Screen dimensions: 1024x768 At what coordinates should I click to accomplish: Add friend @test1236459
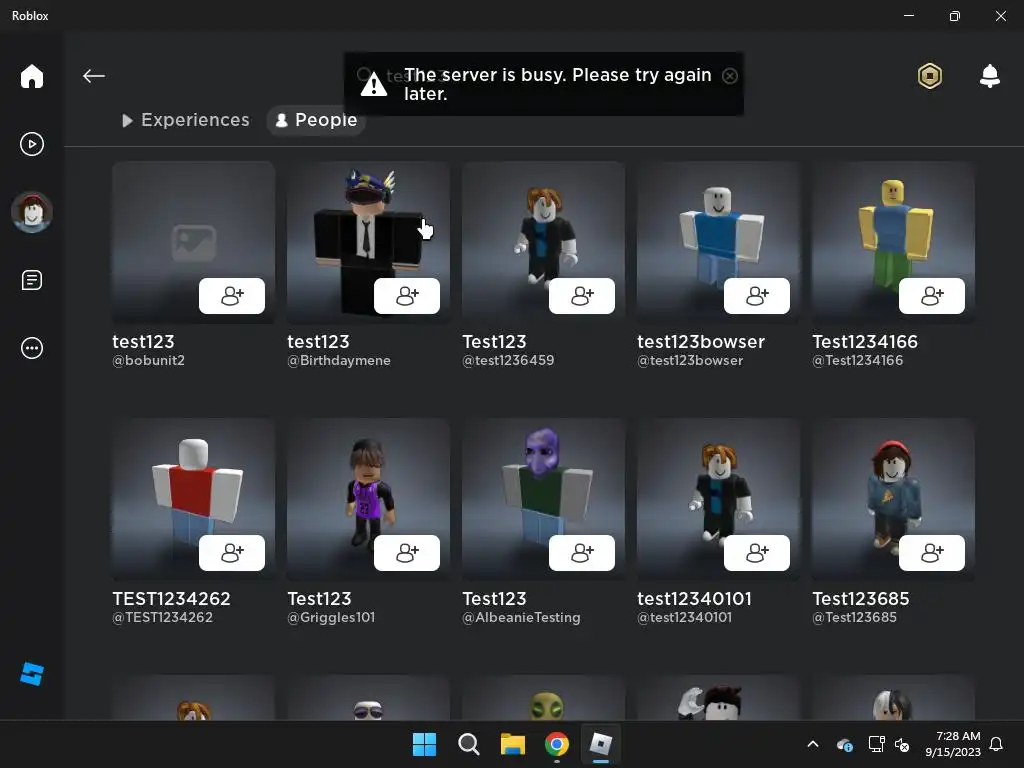click(x=582, y=296)
